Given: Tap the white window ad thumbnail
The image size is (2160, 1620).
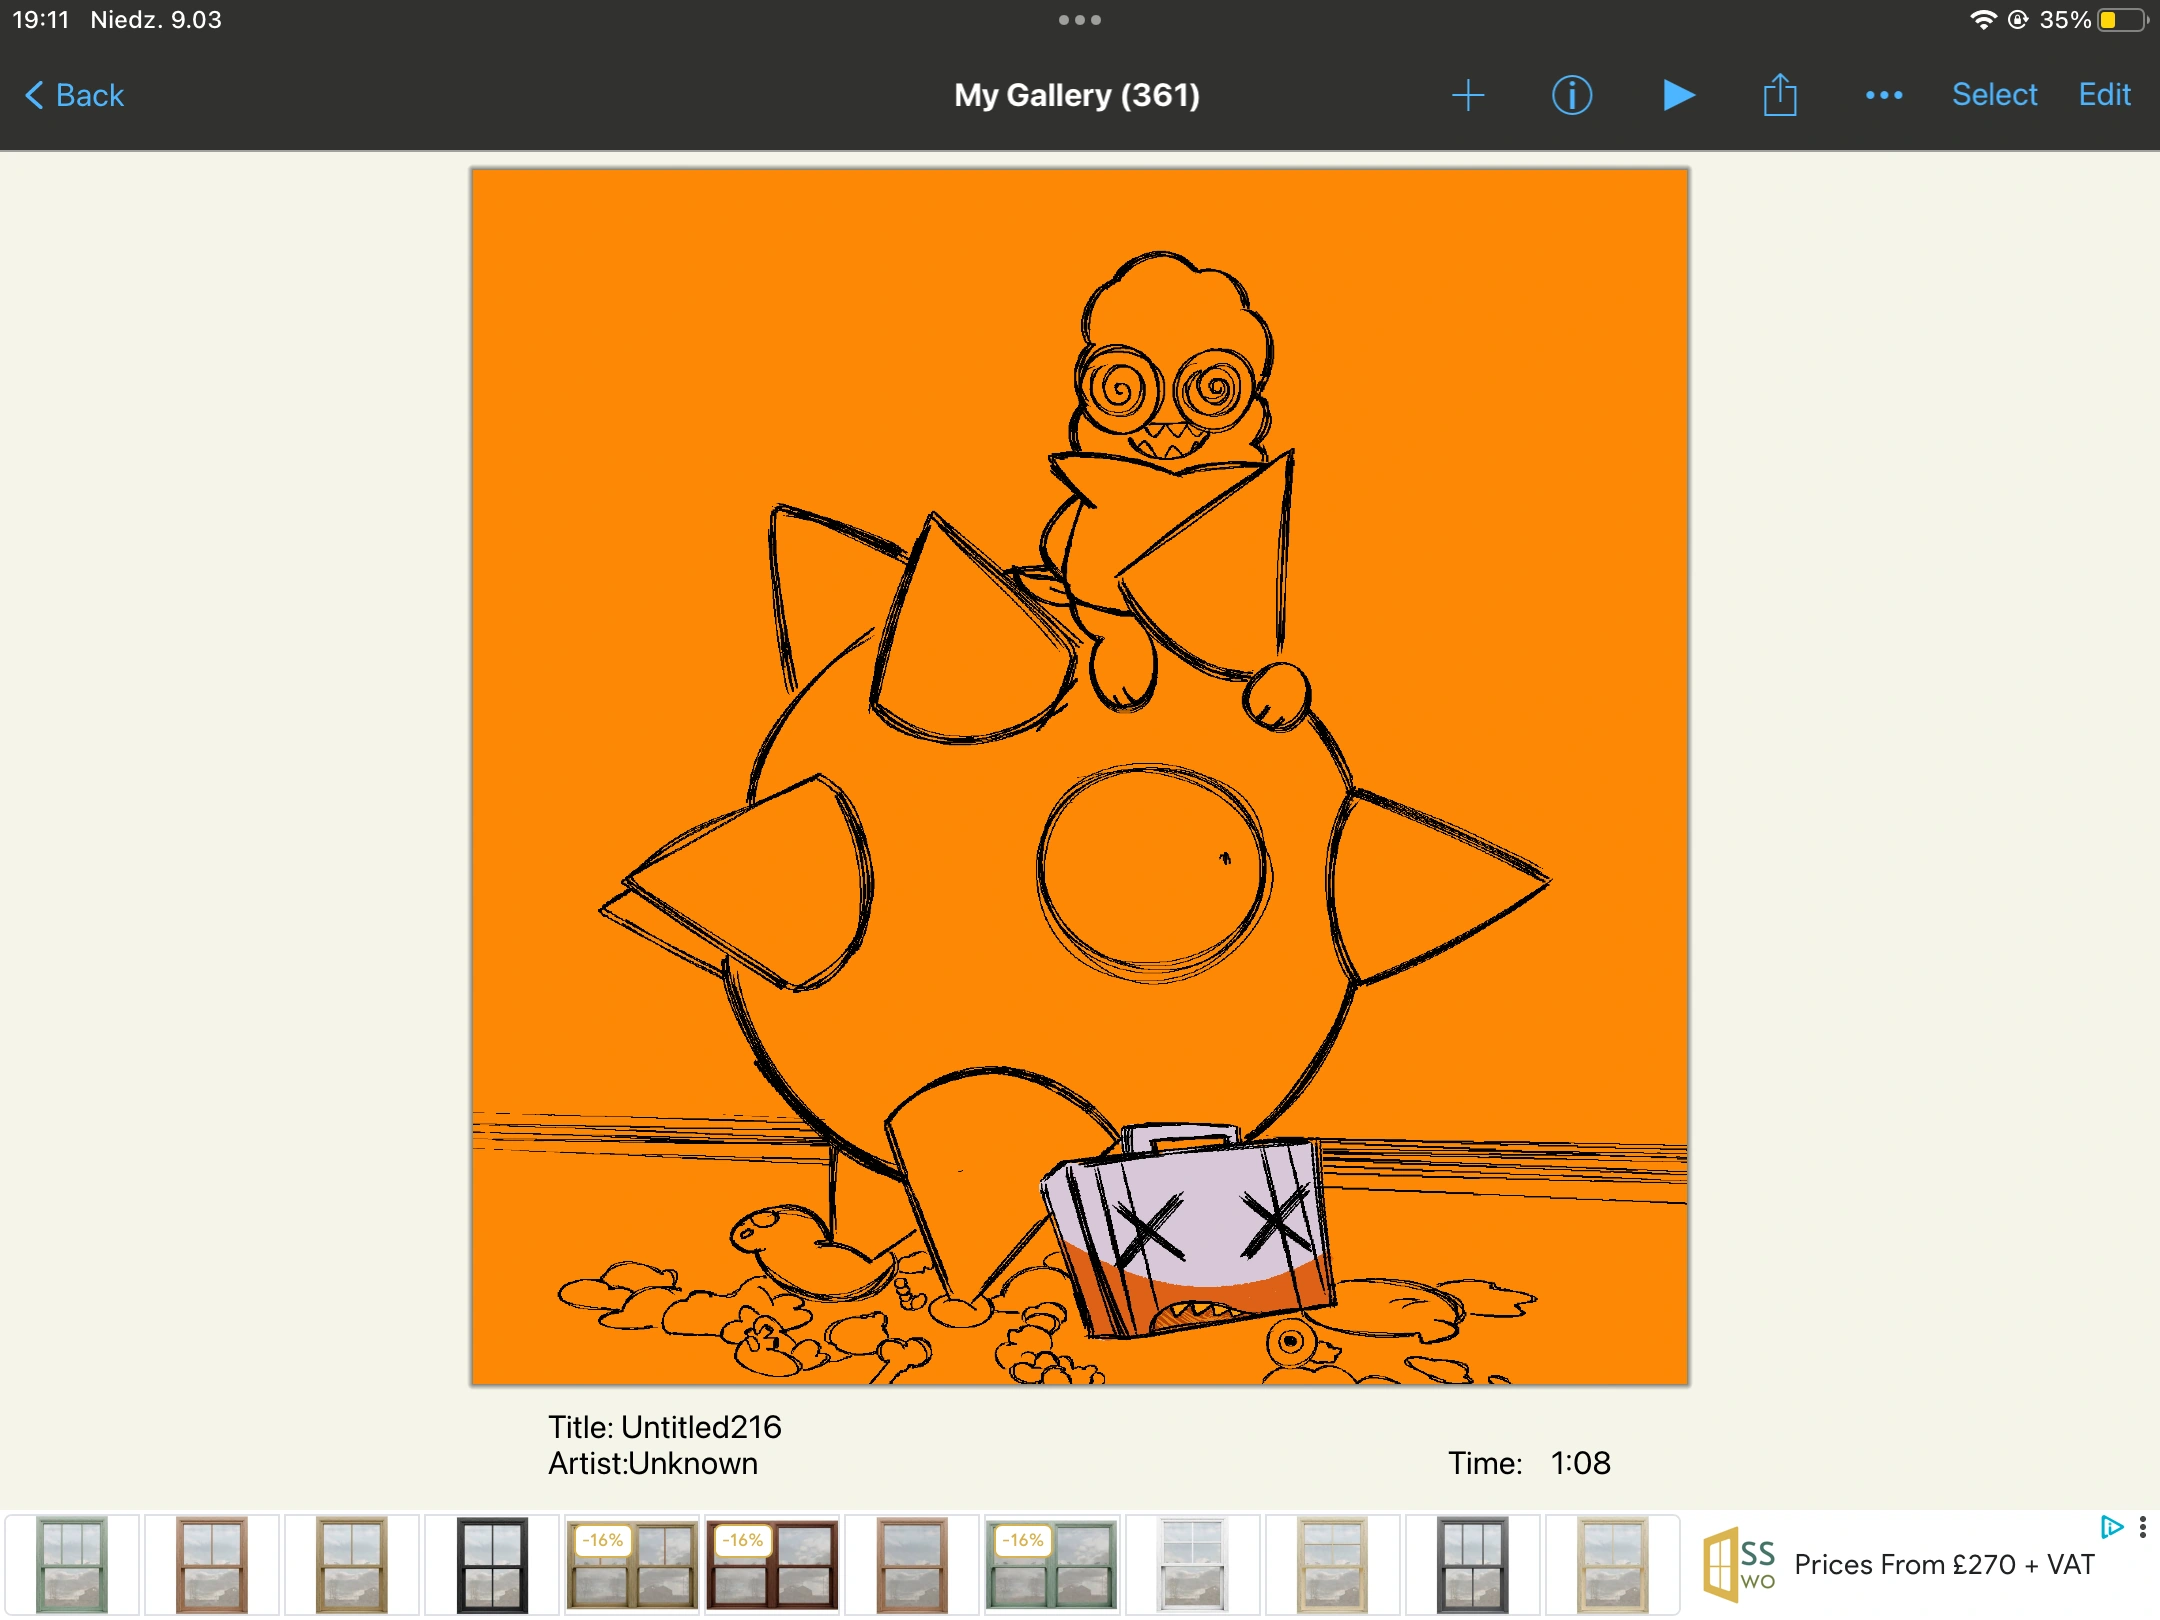Looking at the screenshot, I should 1191,1564.
